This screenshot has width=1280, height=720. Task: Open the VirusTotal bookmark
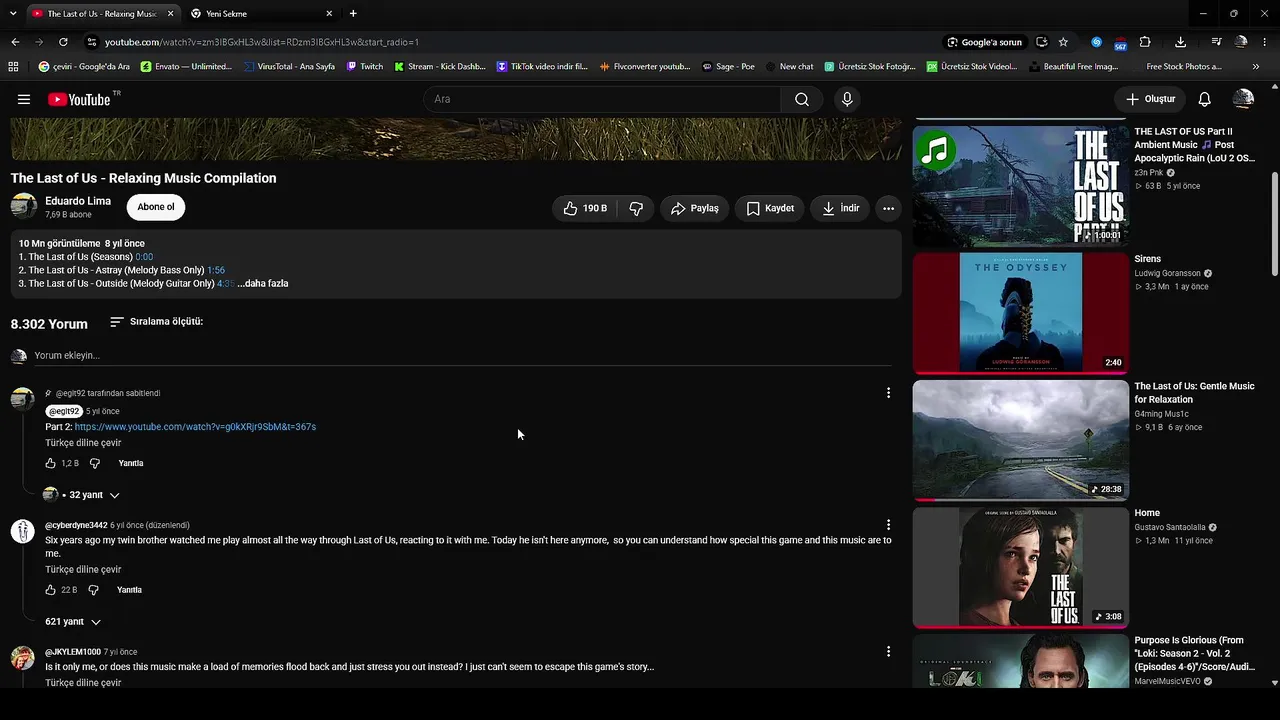point(289,67)
